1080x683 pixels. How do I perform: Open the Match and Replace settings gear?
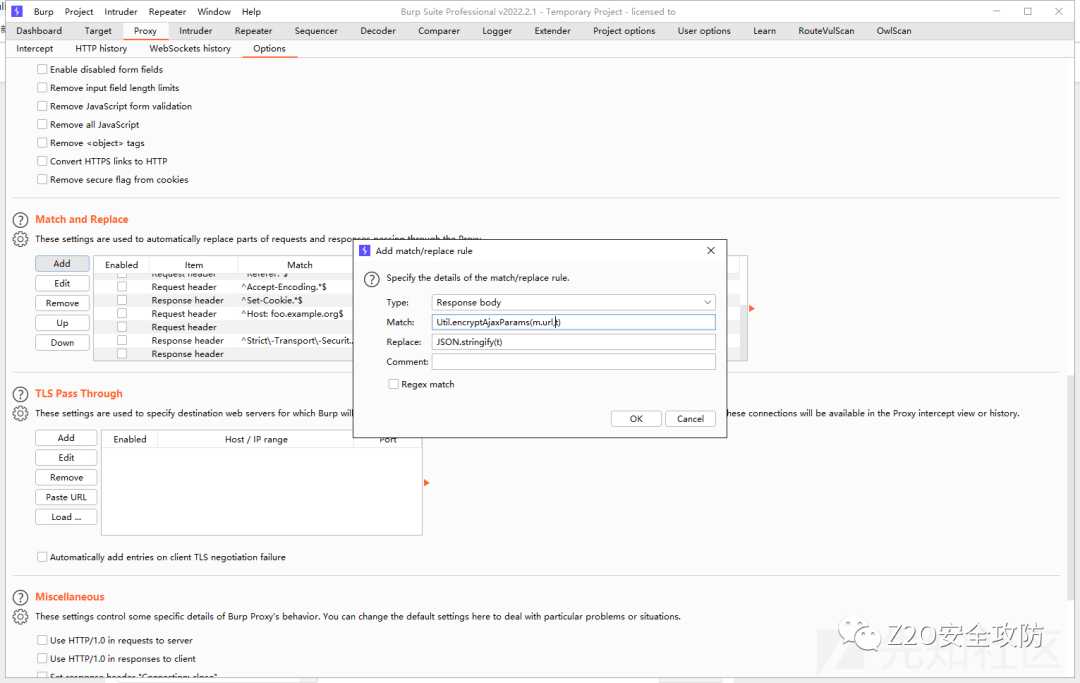21,239
